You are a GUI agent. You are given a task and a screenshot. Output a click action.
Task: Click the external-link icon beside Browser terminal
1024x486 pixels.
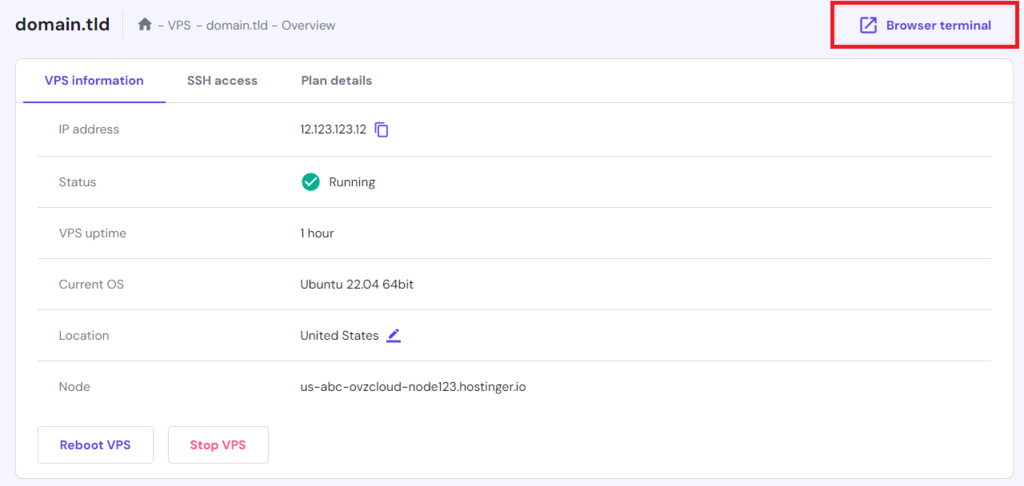point(868,25)
